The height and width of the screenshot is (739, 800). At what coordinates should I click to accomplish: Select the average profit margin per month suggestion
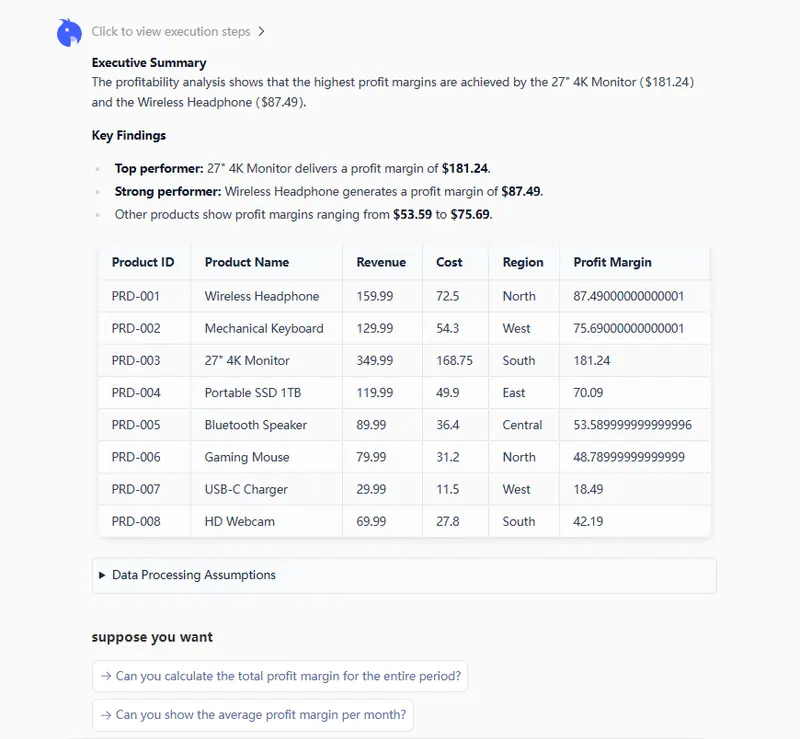252,715
